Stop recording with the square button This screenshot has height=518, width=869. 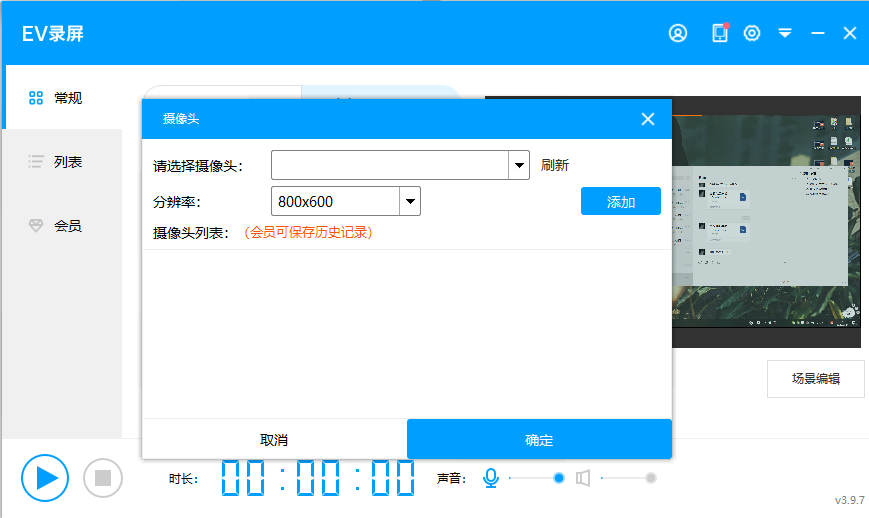click(x=103, y=478)
